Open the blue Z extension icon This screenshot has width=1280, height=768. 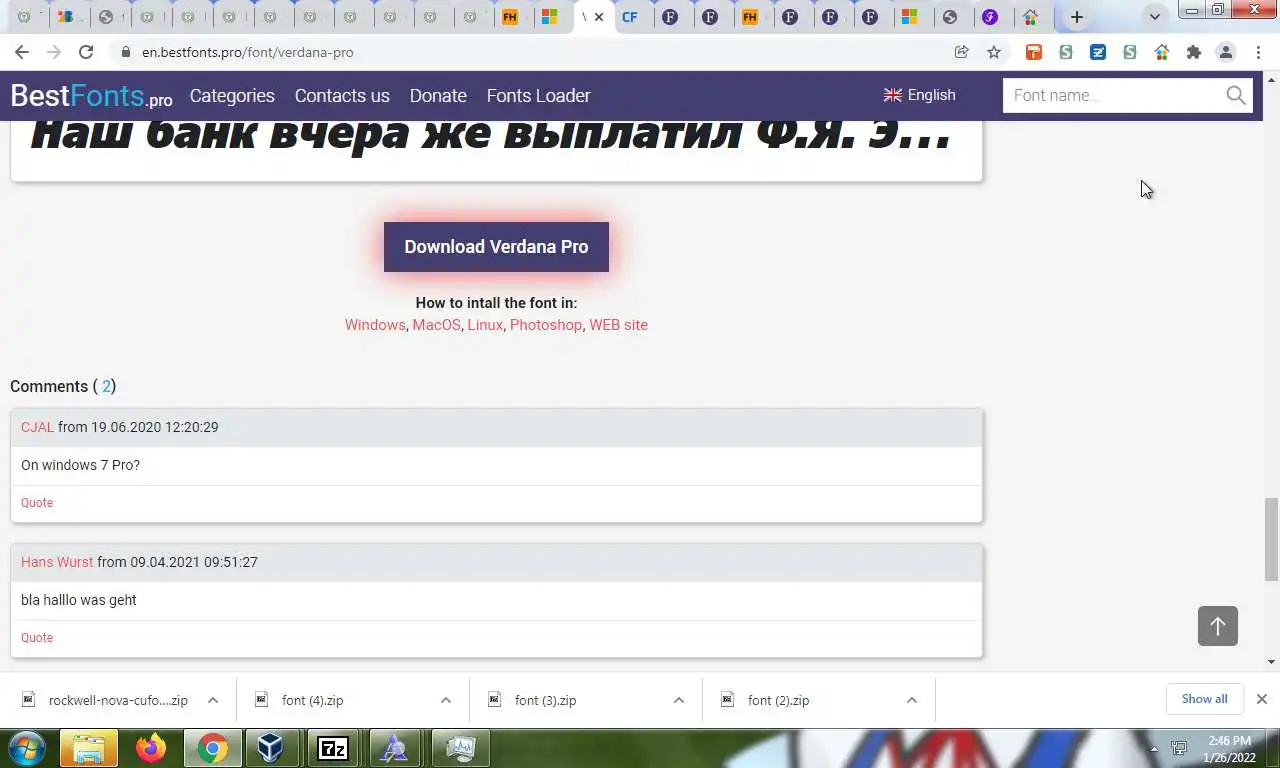[x=1098, y=52]
